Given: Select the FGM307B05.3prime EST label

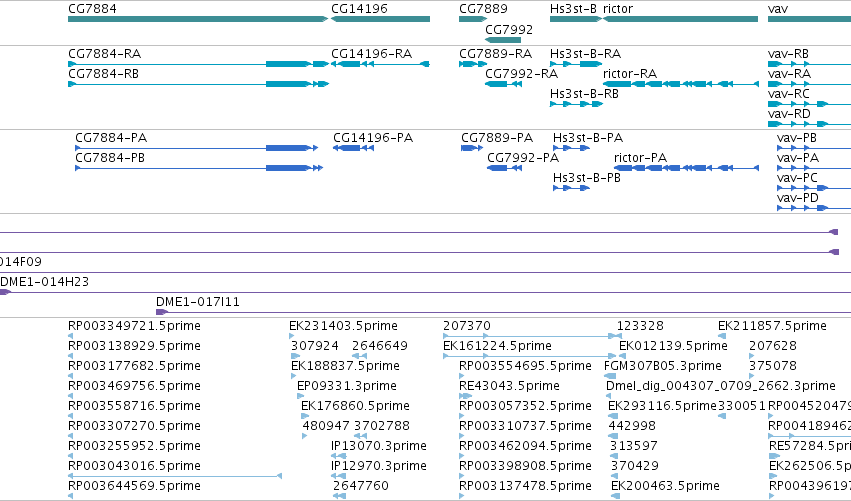Looking at the screenshot, I should 663,366.
